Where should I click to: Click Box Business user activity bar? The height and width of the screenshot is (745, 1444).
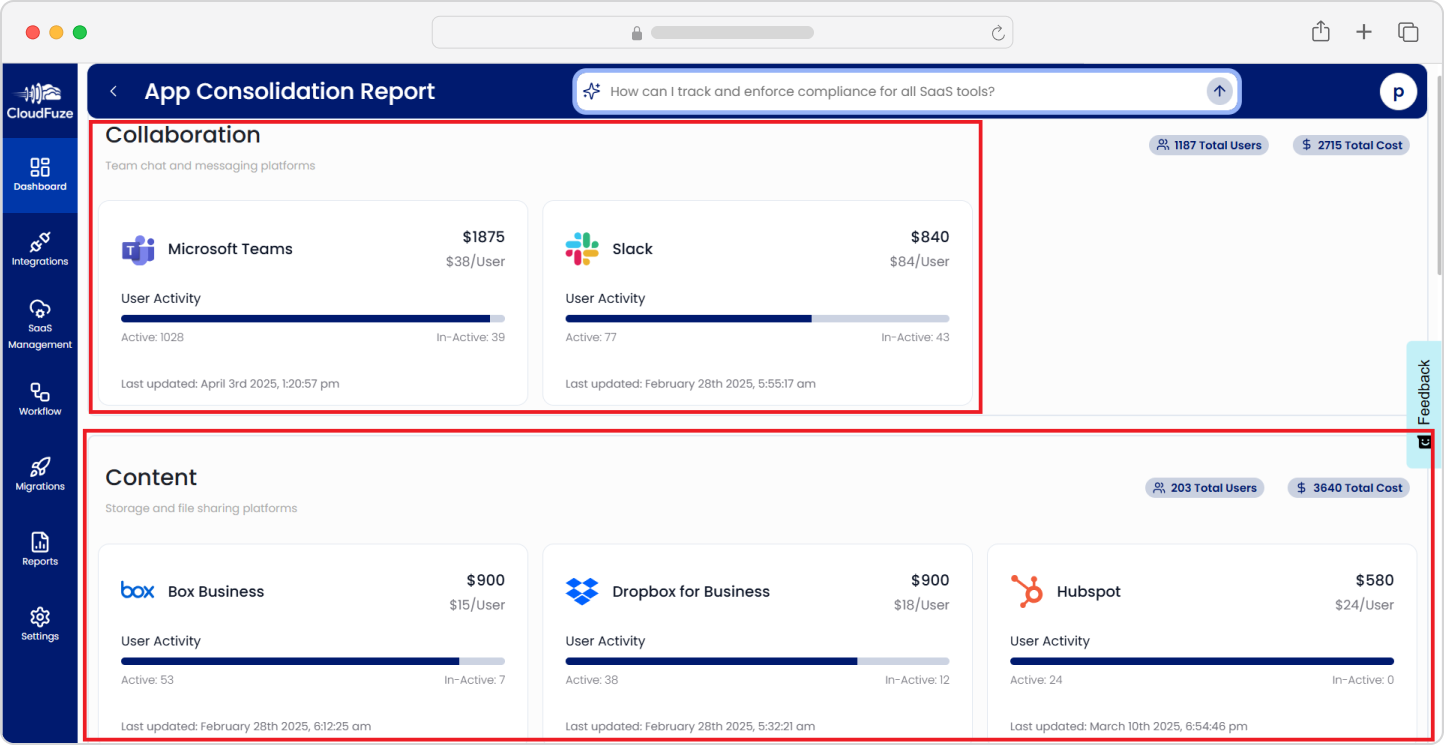313,661
